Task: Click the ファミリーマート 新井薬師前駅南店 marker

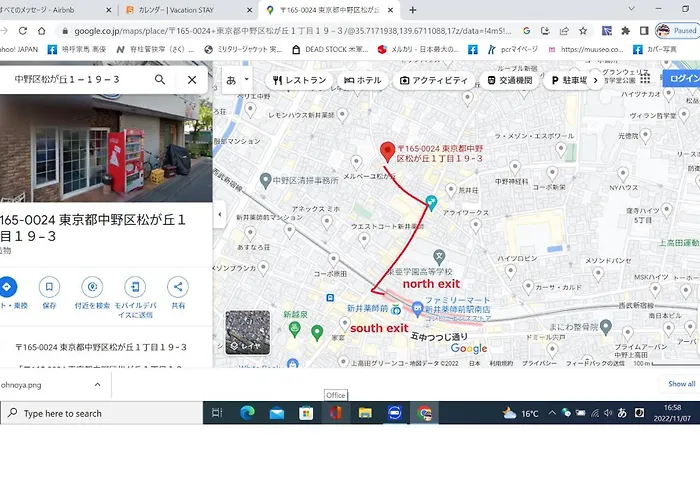Action: 417,308
